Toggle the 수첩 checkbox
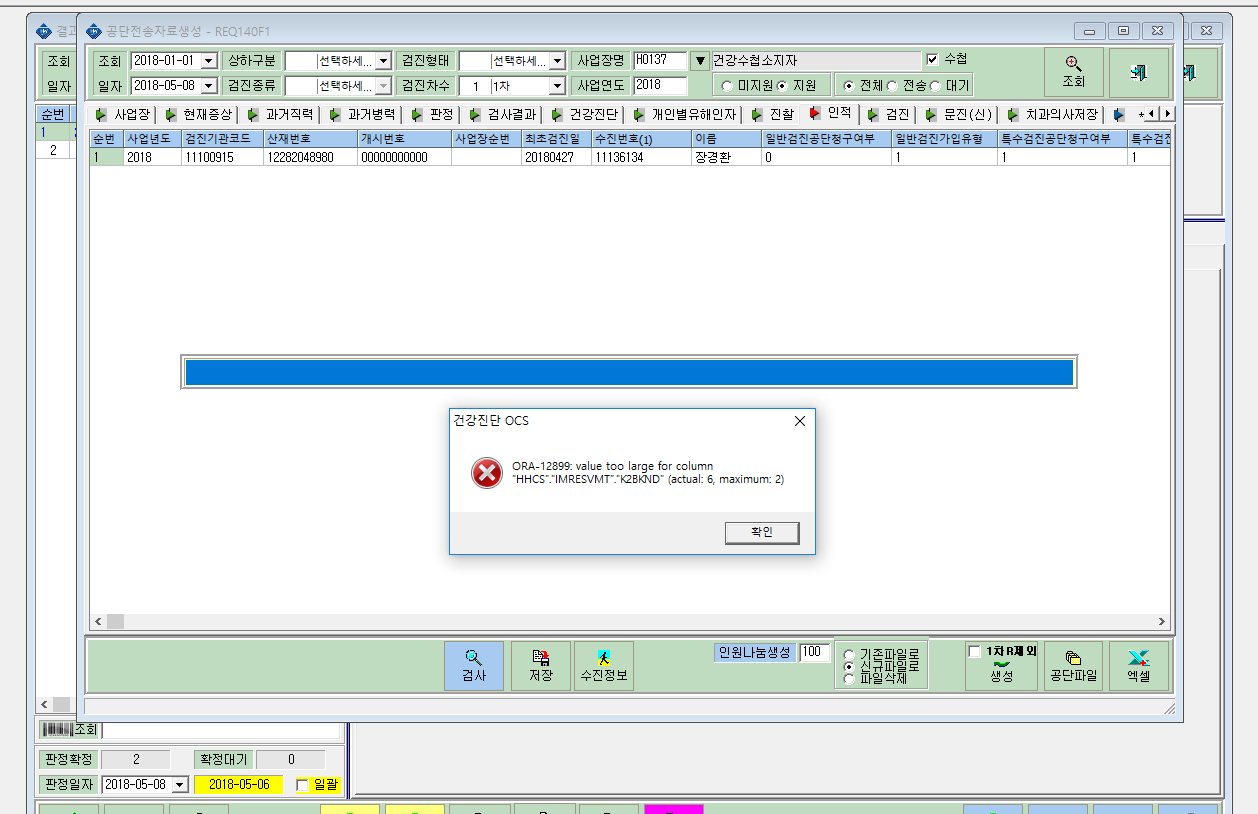Image resolution: width=1258 pixels, height=814 pixels. click(x=933, y=59)
